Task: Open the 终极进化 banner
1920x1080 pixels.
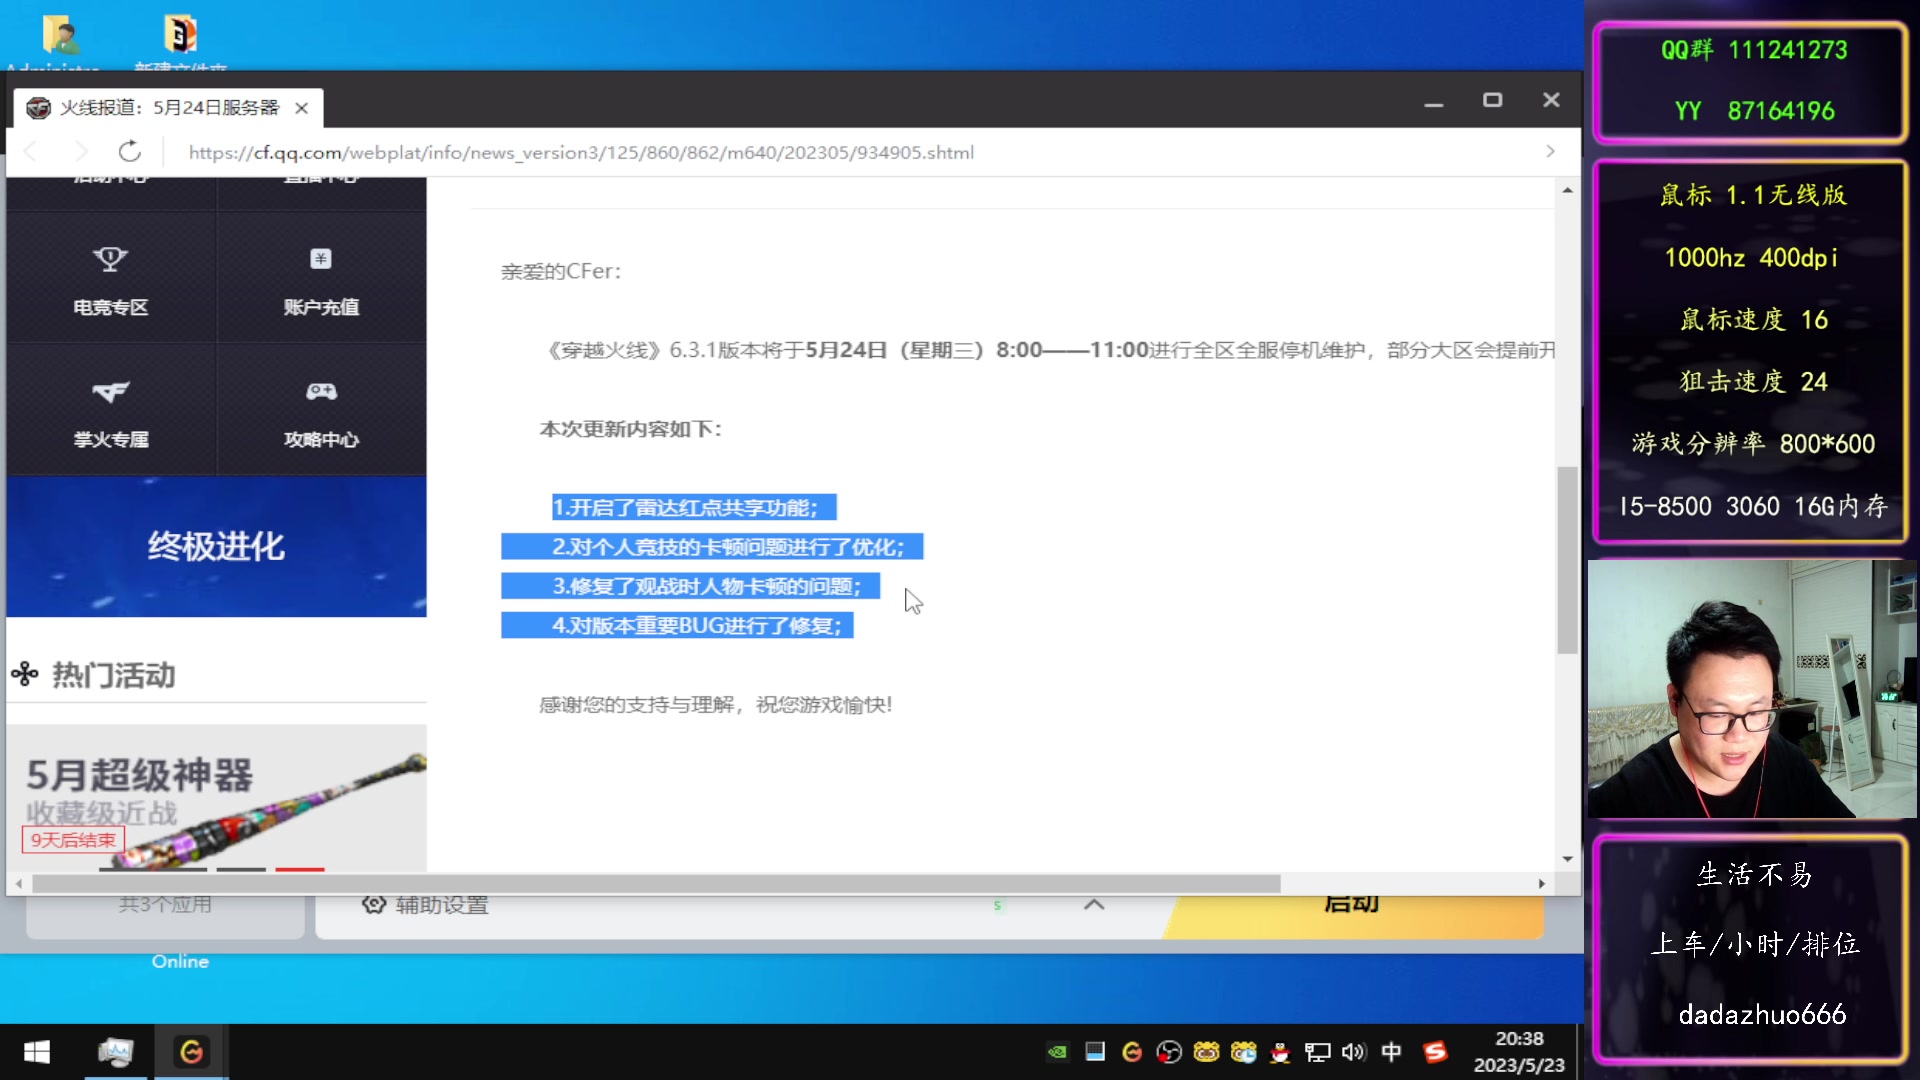Action: (x=216, y=546)
